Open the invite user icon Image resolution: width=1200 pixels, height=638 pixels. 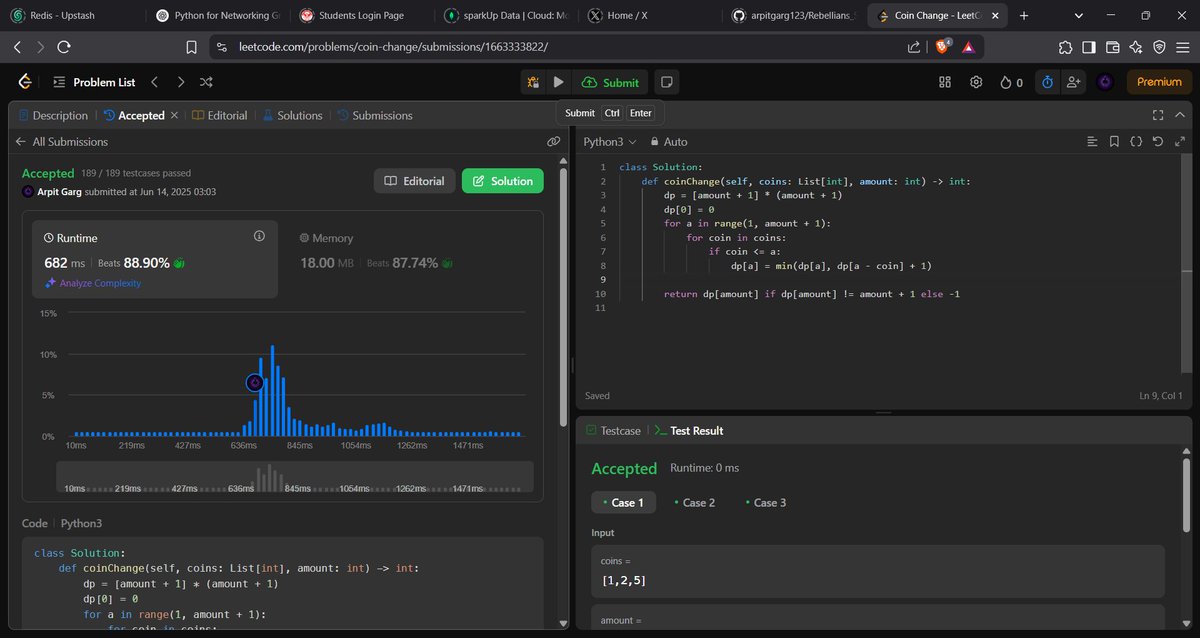(x=1074, y=82)
